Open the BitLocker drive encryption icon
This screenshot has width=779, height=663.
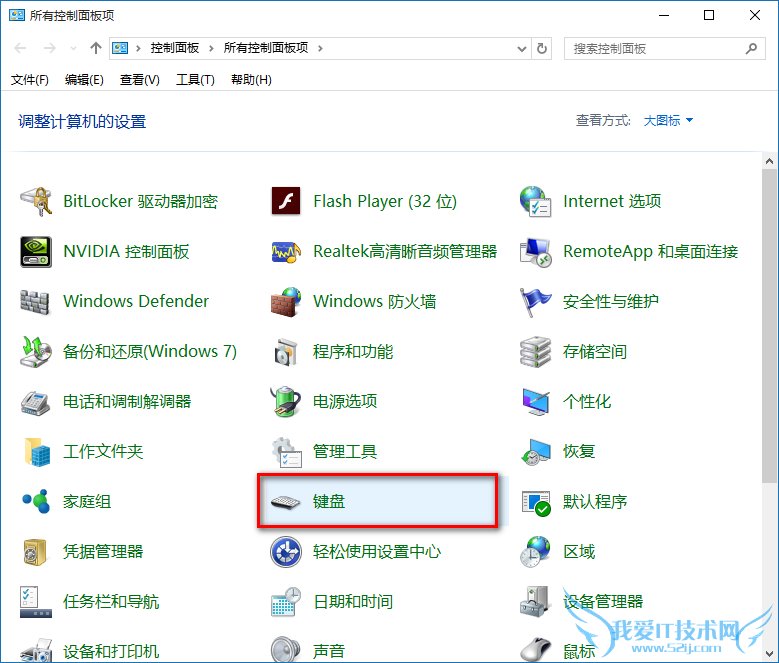(x=36, y=201)
